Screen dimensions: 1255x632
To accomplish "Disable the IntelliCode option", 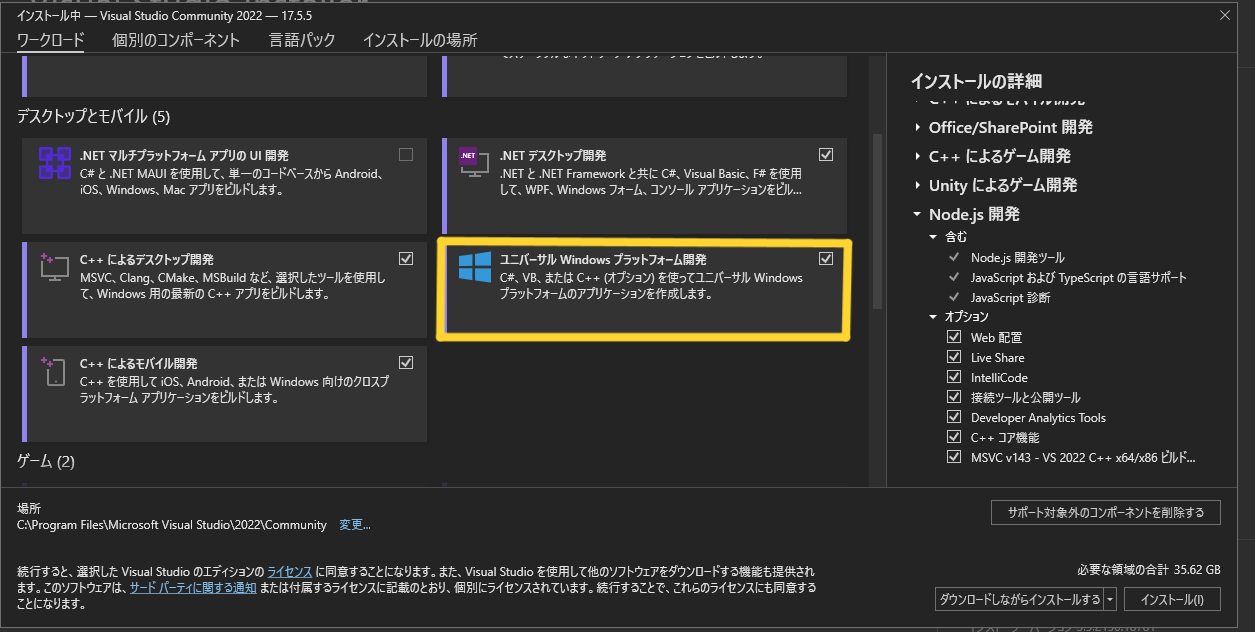I will point(953,377).
